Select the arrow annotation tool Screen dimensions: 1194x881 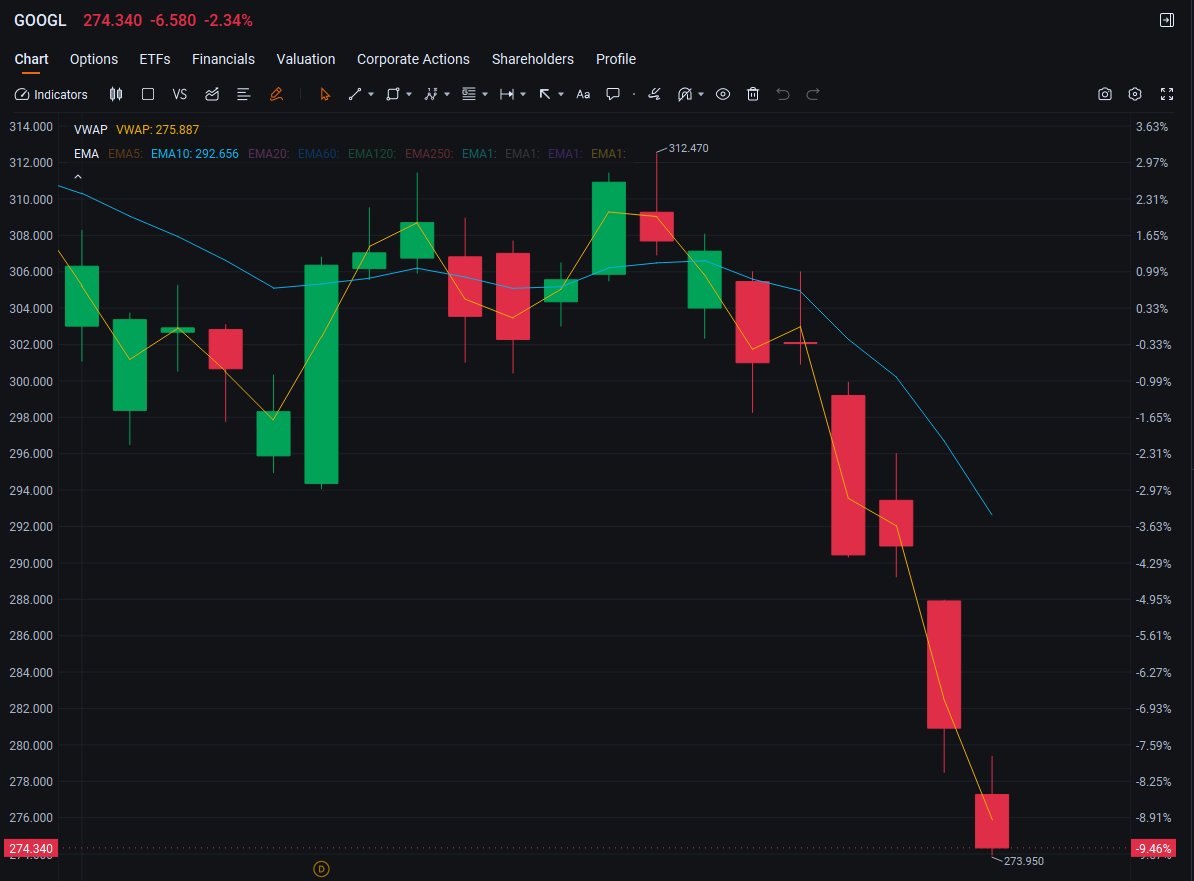tap(544, 94)
